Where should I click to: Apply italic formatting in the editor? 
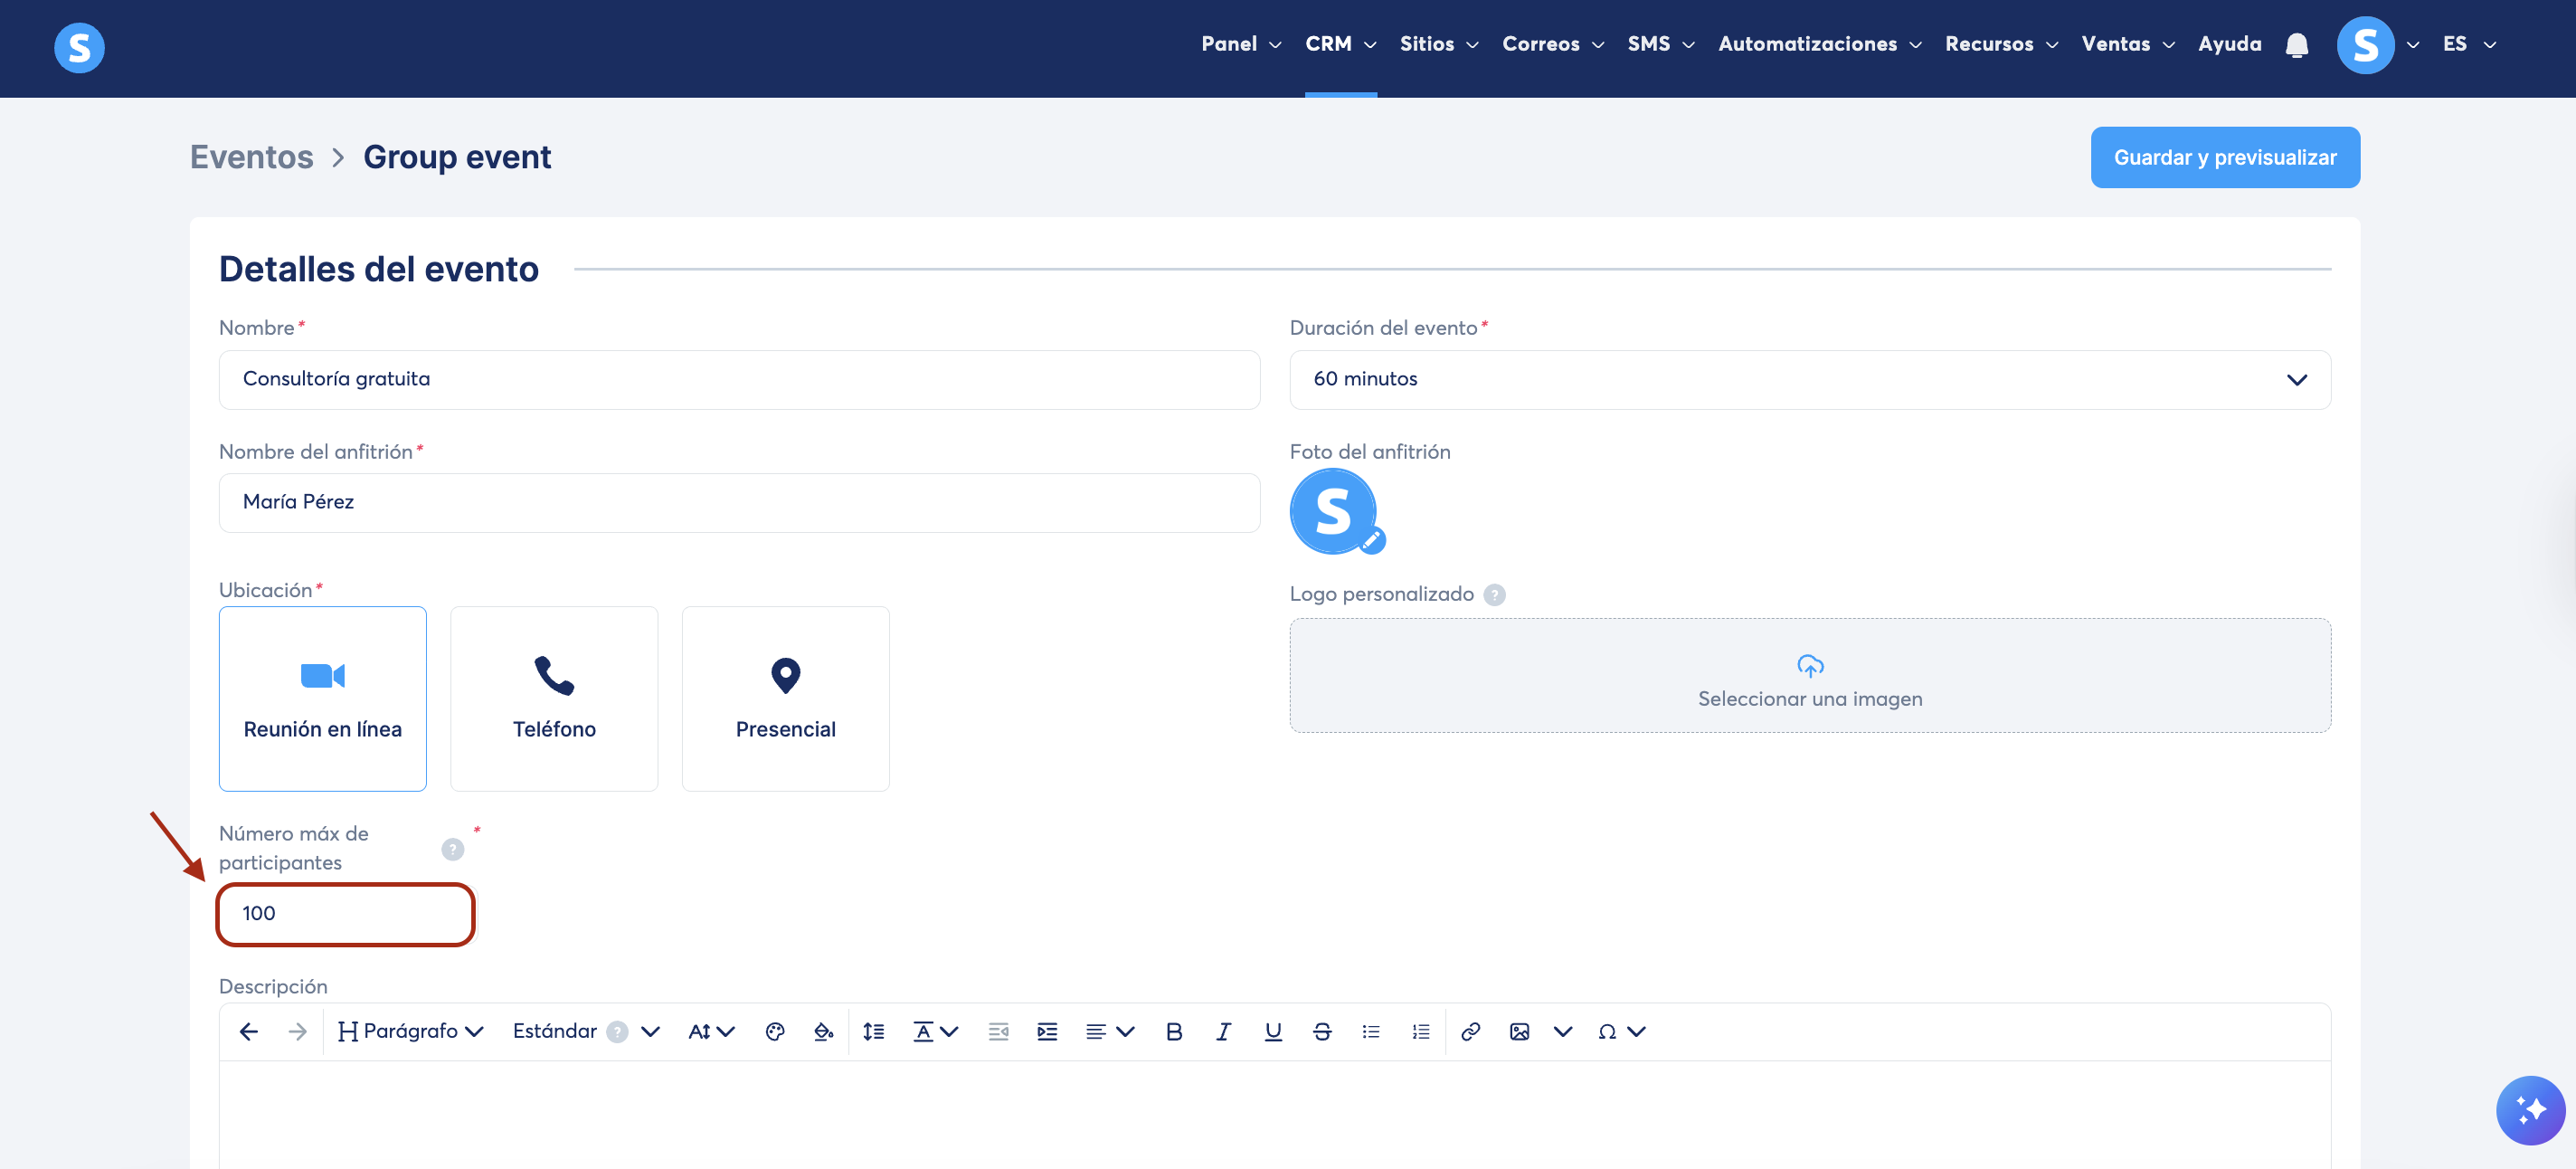pos(1223,1032)
